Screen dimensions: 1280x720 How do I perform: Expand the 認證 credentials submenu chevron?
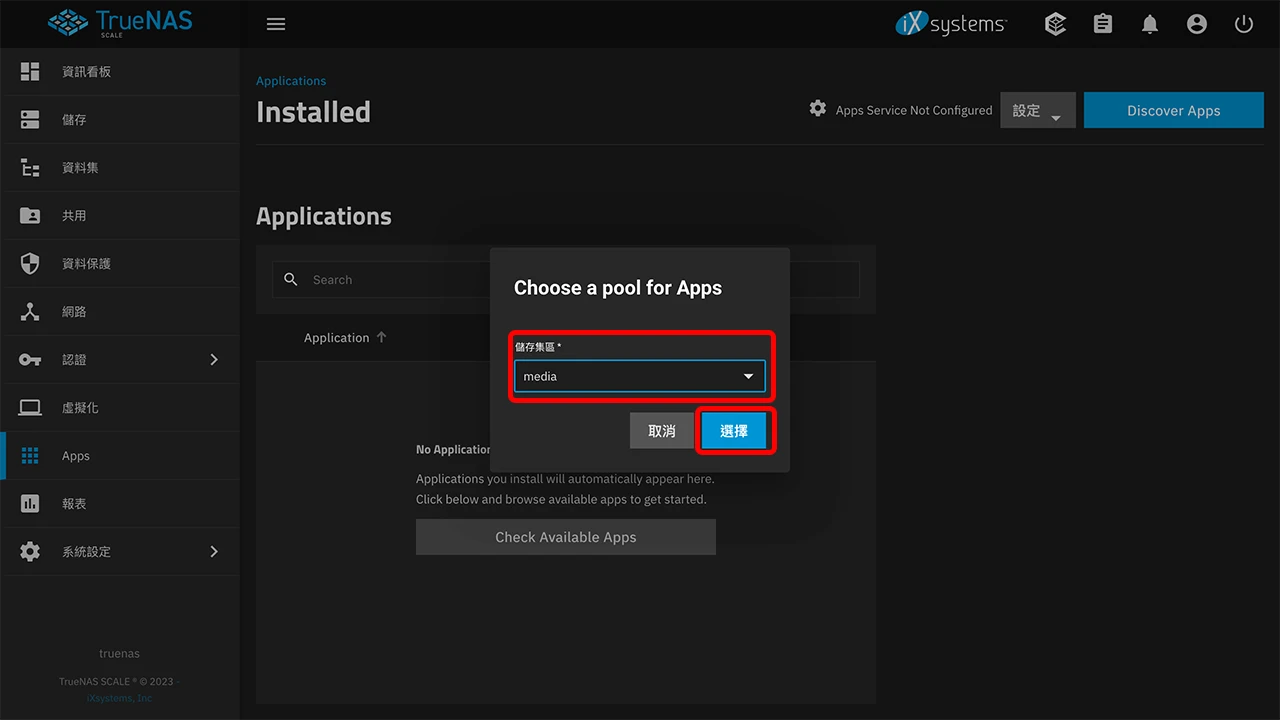click(x=213, y=359)
